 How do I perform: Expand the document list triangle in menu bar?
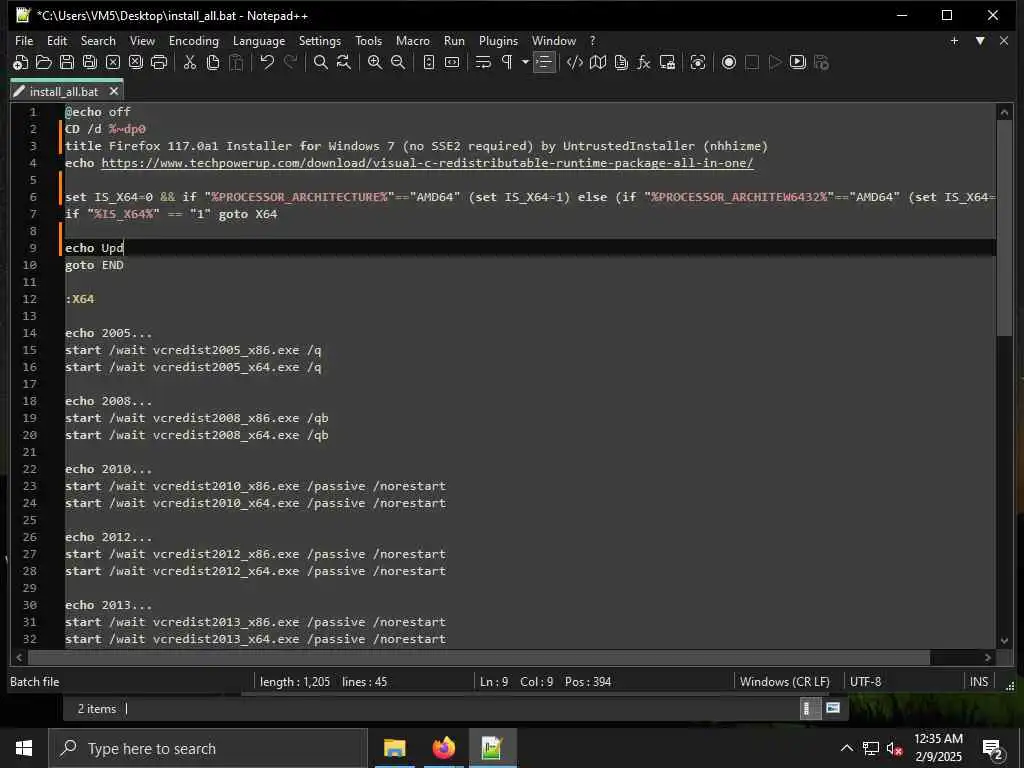pyautogui.click(x=980, y=41)
